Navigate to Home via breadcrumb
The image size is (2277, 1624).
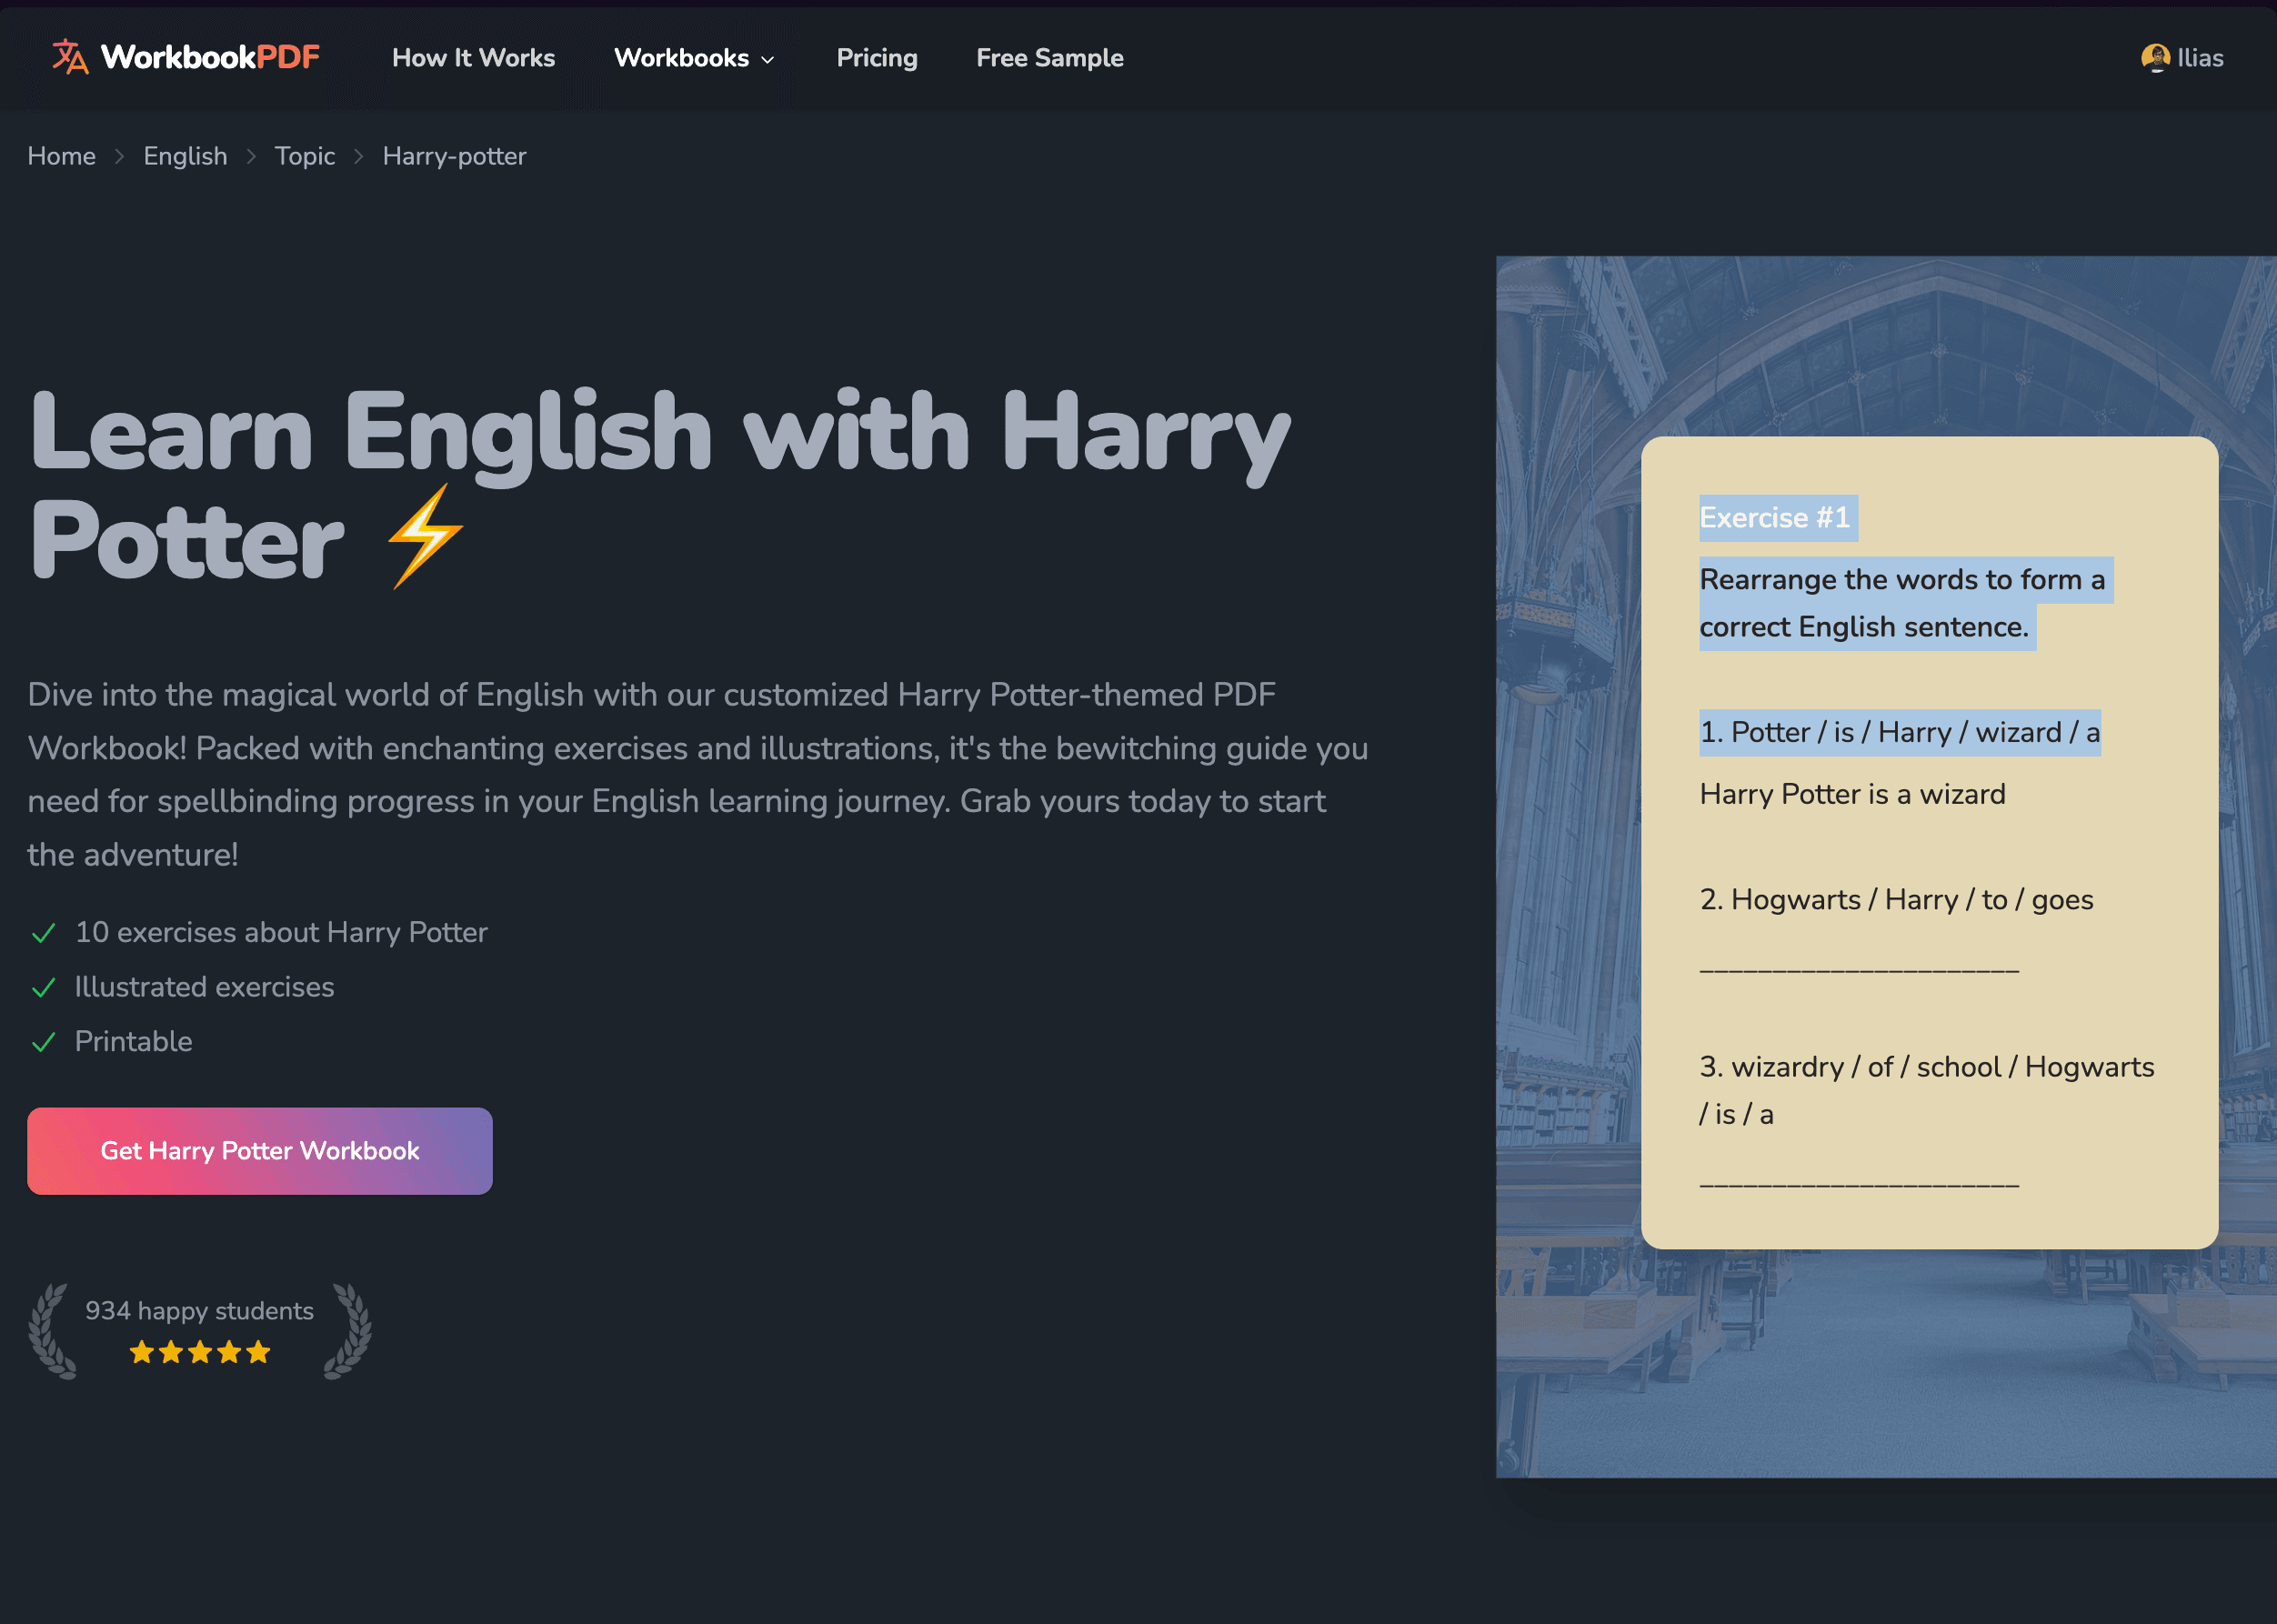tap(62, 156)
